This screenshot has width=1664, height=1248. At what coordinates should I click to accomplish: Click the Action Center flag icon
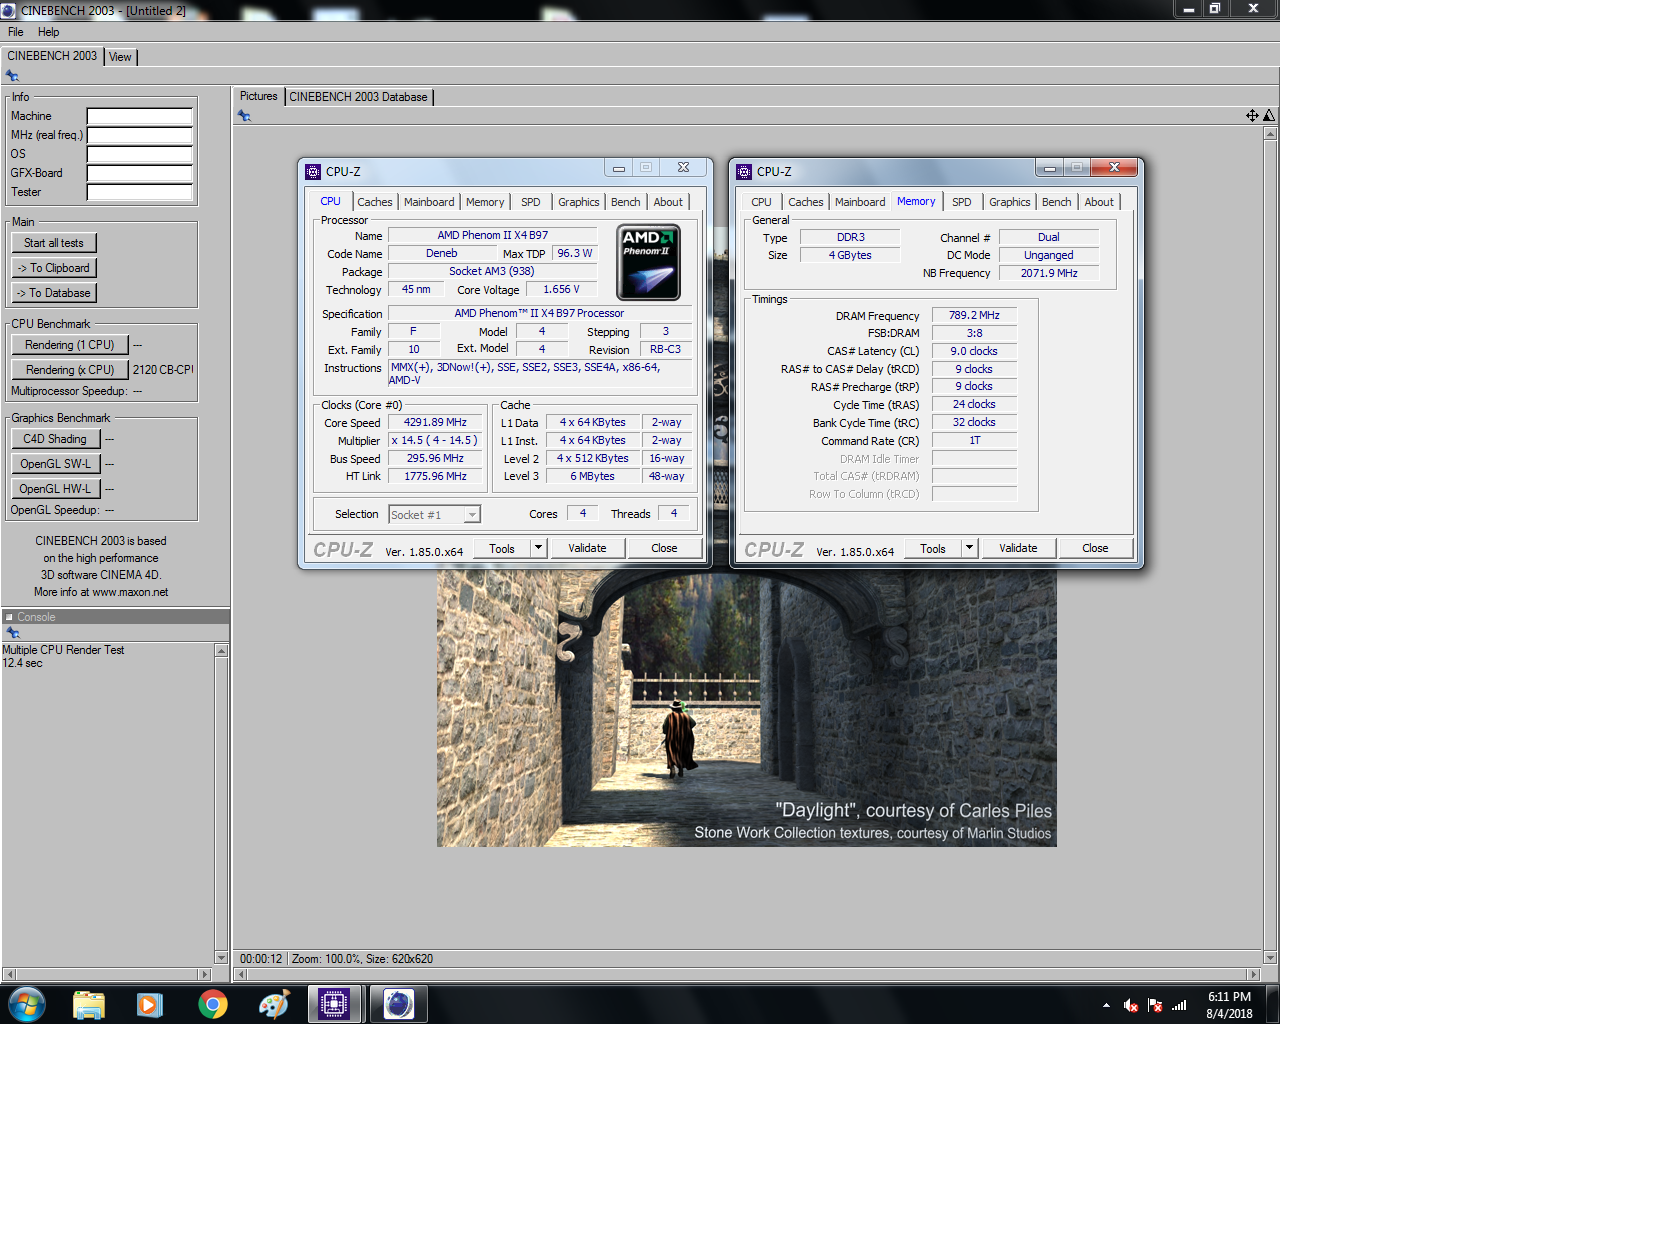[x=1155, y=1005]
